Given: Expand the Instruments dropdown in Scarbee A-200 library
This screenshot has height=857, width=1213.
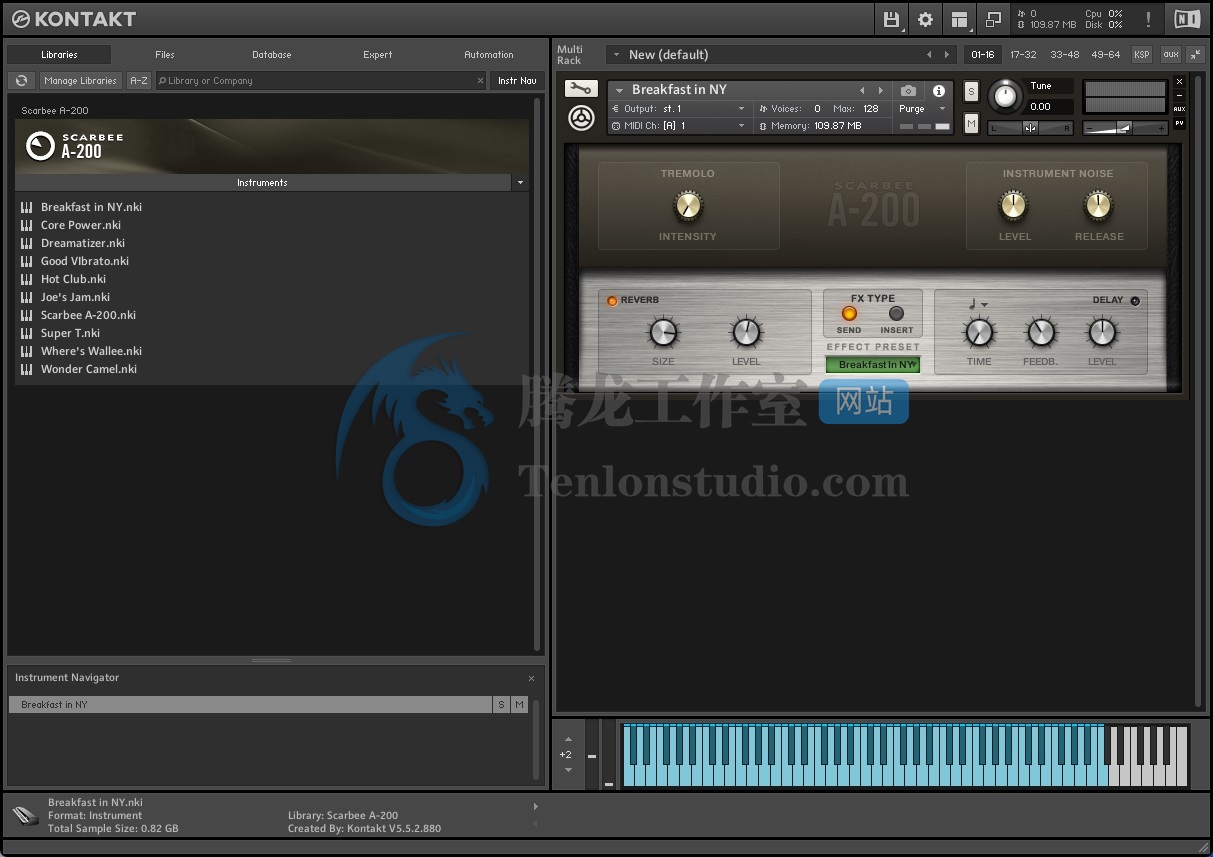Looking at the screenshot, I should (519, 182).
